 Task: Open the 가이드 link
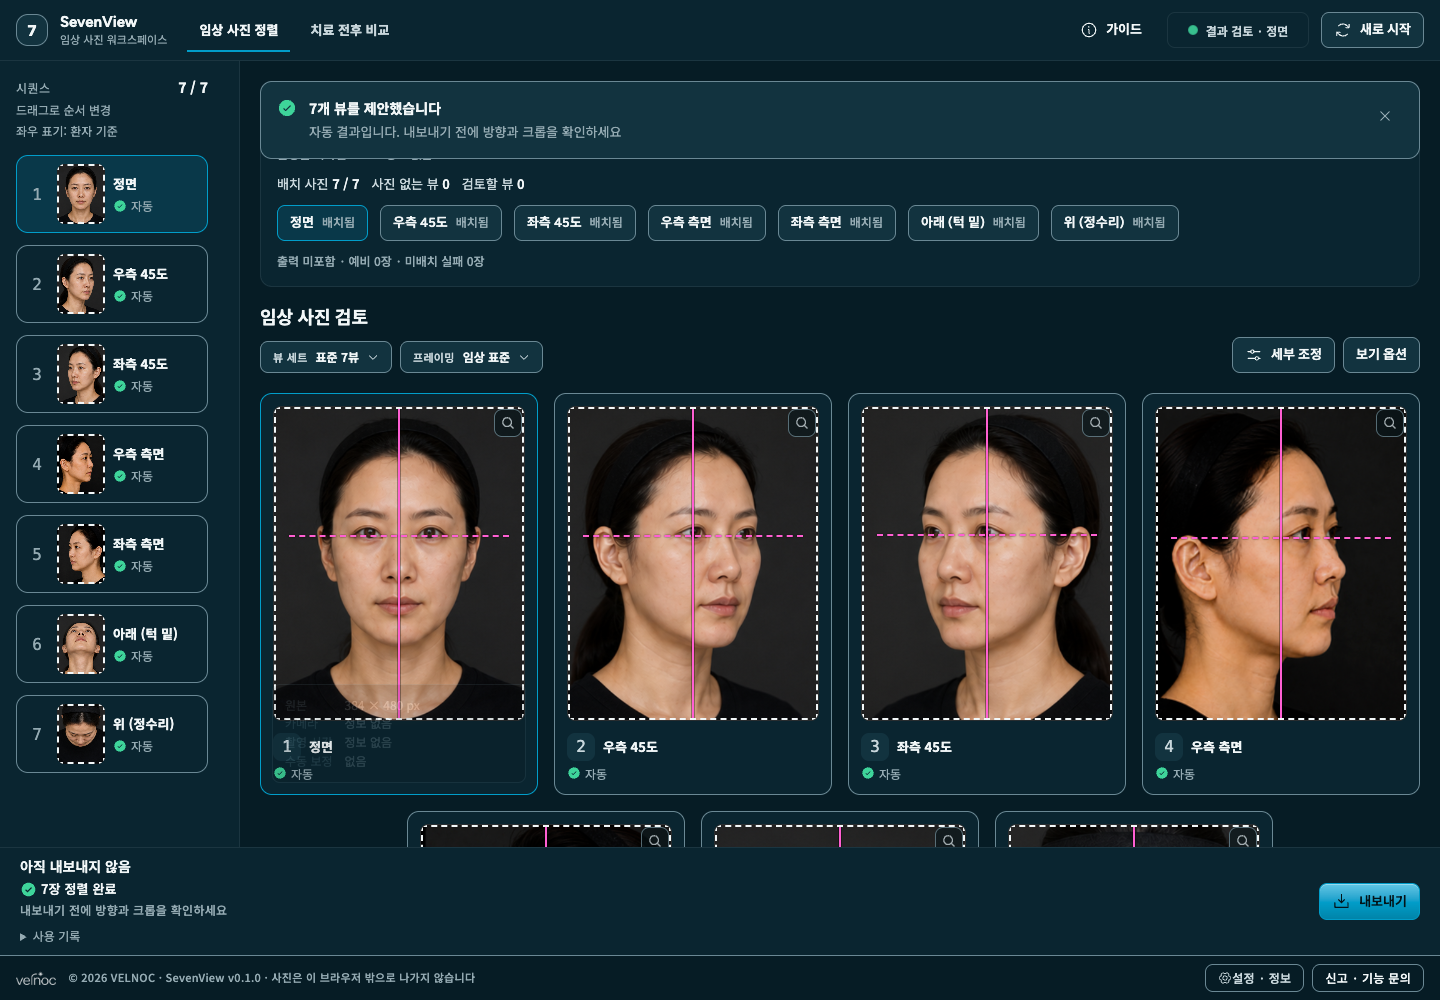1112,30
